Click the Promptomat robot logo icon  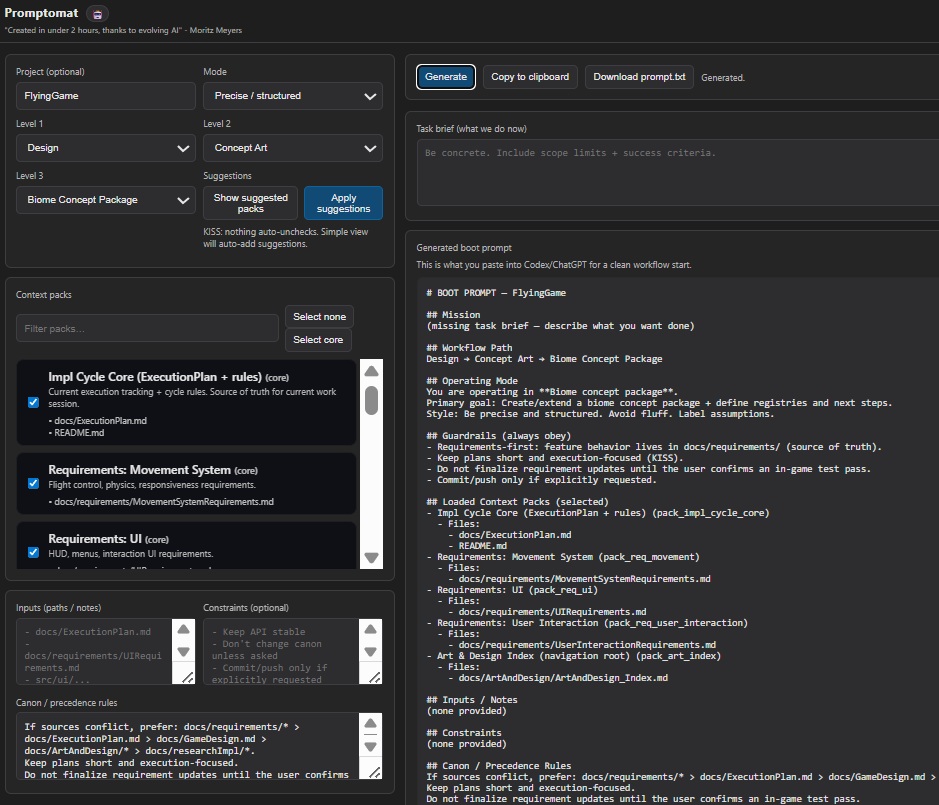pos(97,14)
